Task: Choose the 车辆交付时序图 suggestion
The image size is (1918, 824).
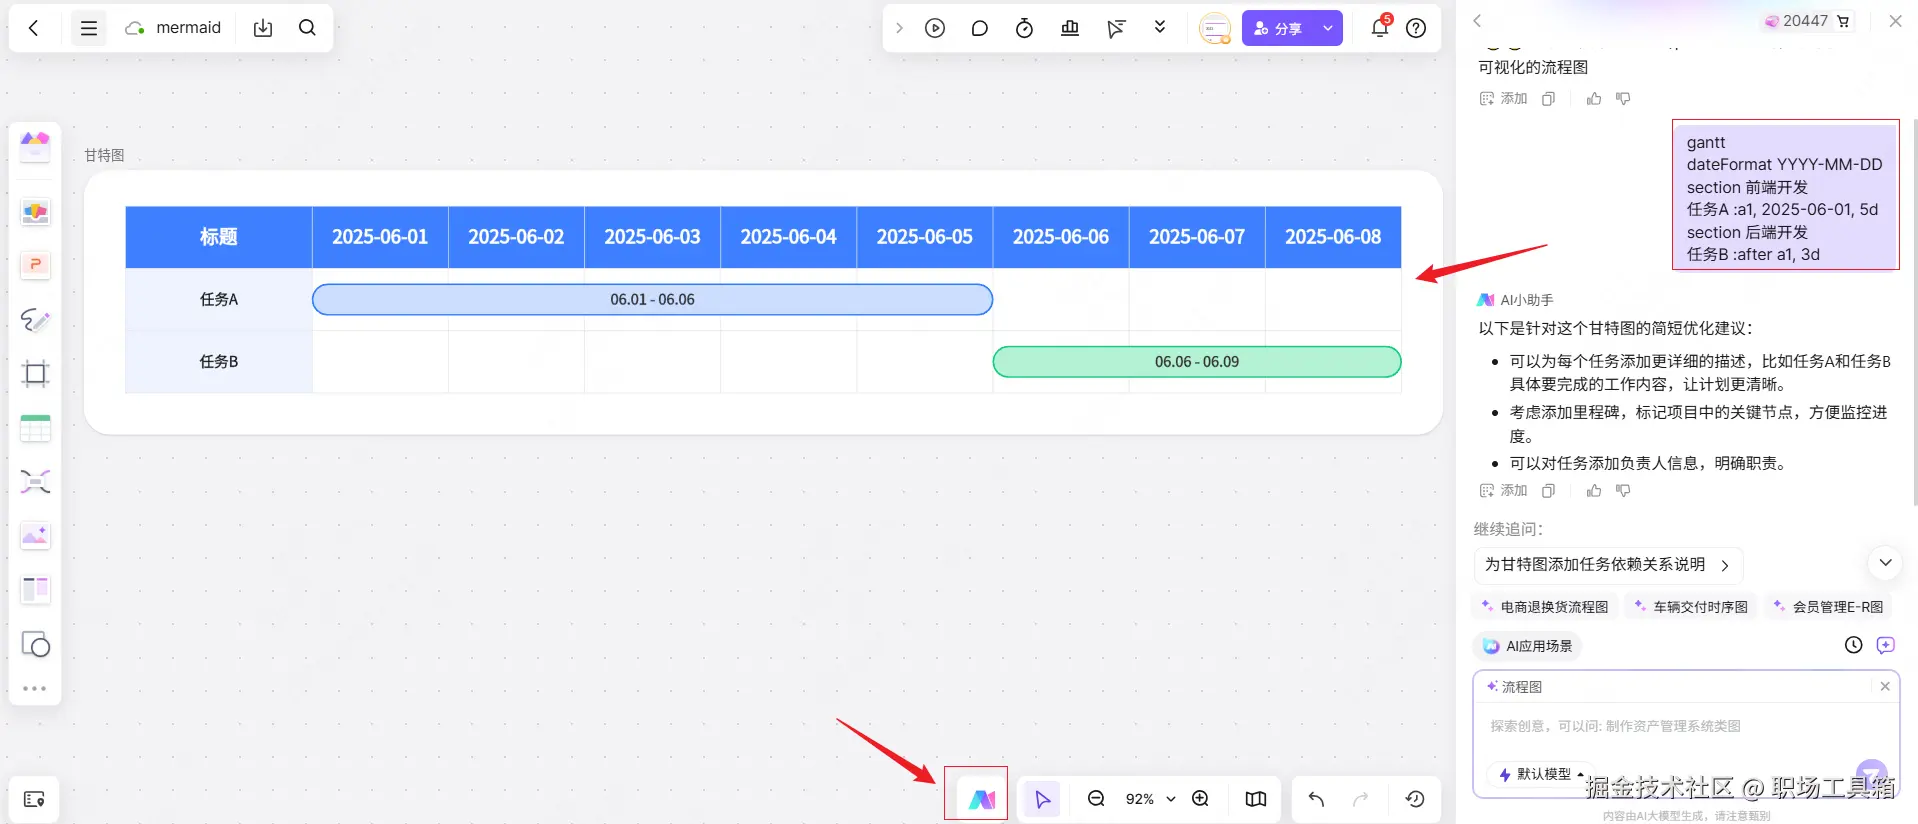Action: [1691, 607]
